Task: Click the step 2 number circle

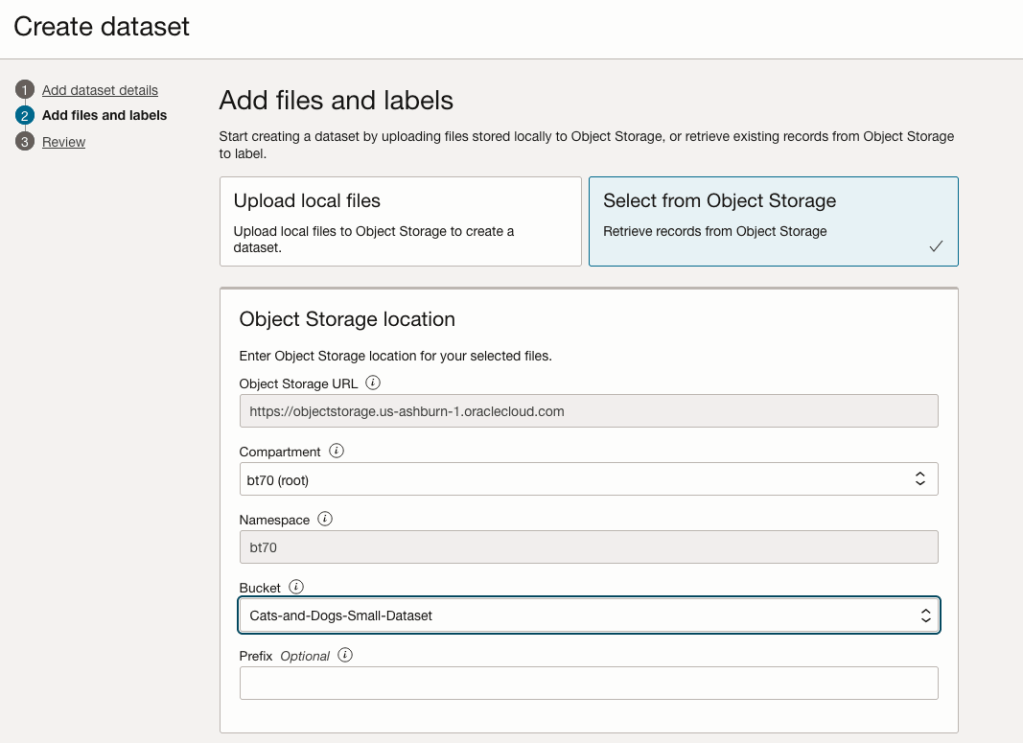Action: 24,116
